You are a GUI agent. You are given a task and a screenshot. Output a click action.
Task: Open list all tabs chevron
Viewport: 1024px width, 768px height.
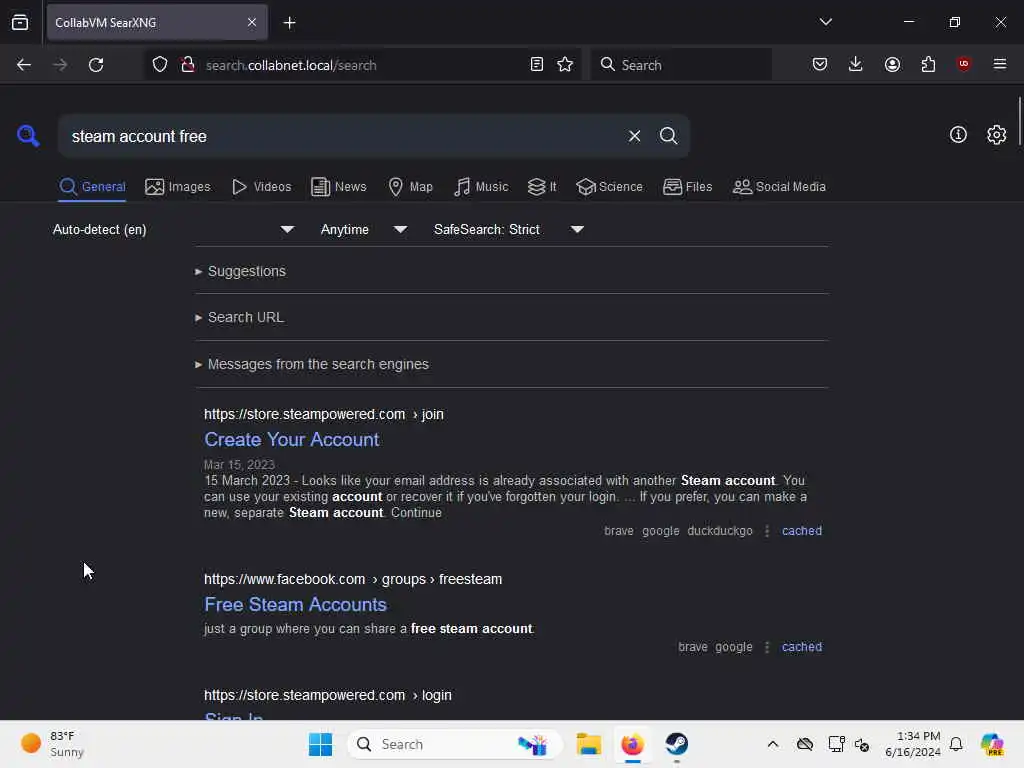click(825, 22)
